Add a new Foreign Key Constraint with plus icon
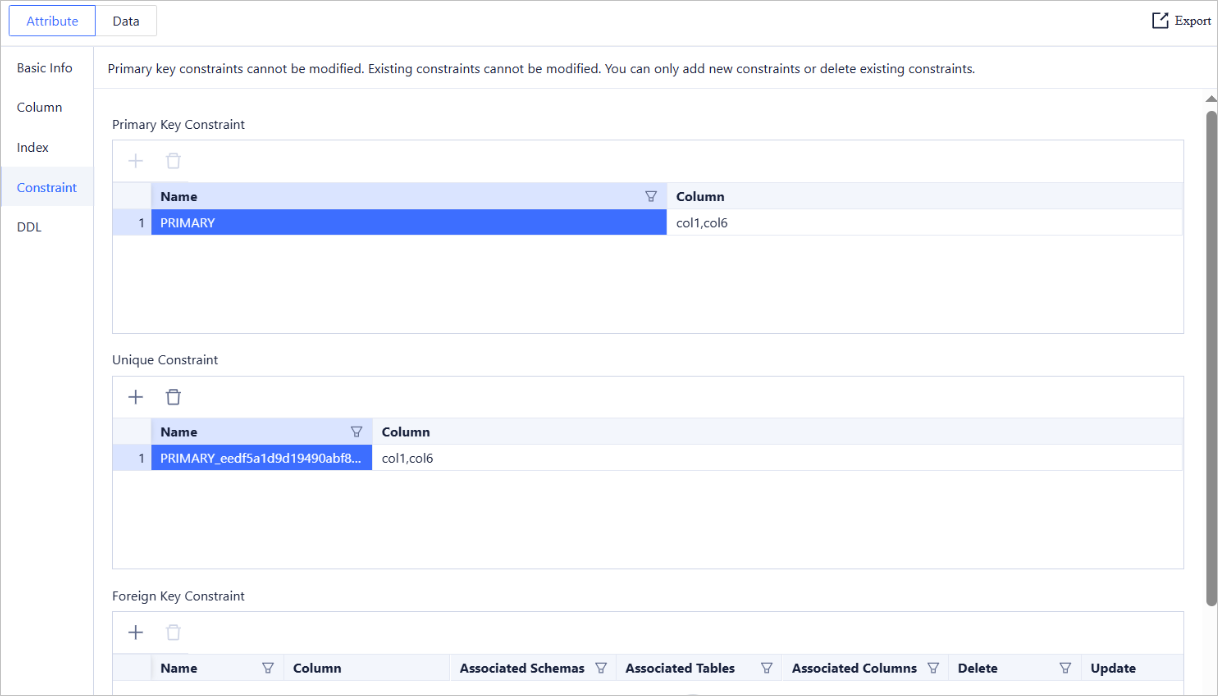This screenshot has width=1218, height=696. point(136,632)
